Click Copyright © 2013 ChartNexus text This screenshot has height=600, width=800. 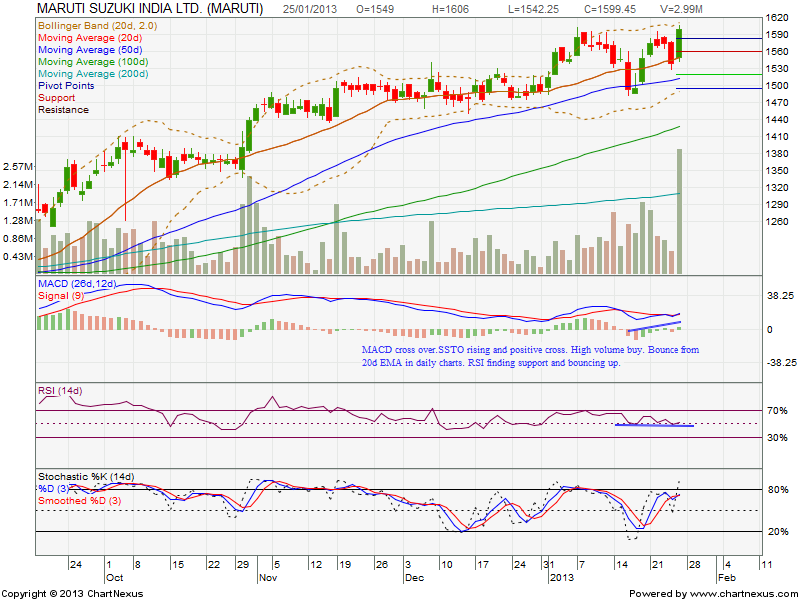(73, 594)
